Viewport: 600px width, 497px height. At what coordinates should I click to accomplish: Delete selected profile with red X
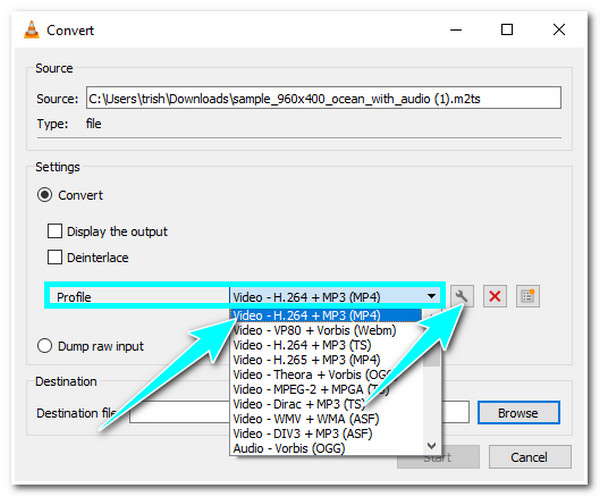click(x=495, y=296)
